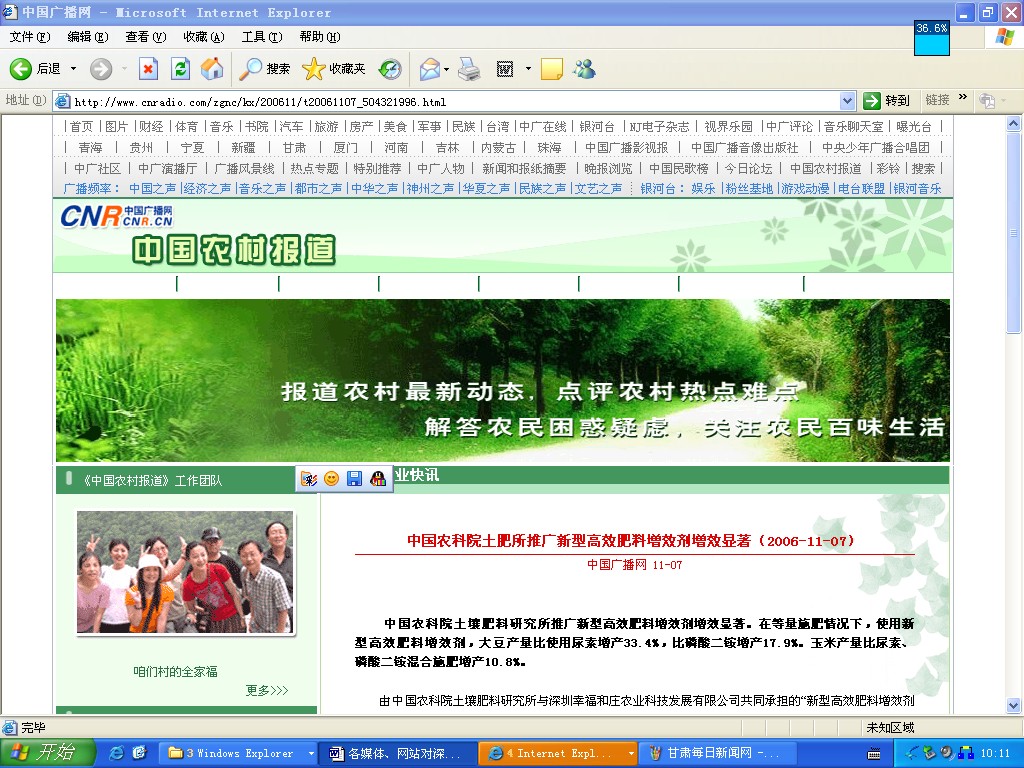This screenshot has height=768, width=1024.
Task: Open the 编辑(E) menu
Action: tap(88, 37)
